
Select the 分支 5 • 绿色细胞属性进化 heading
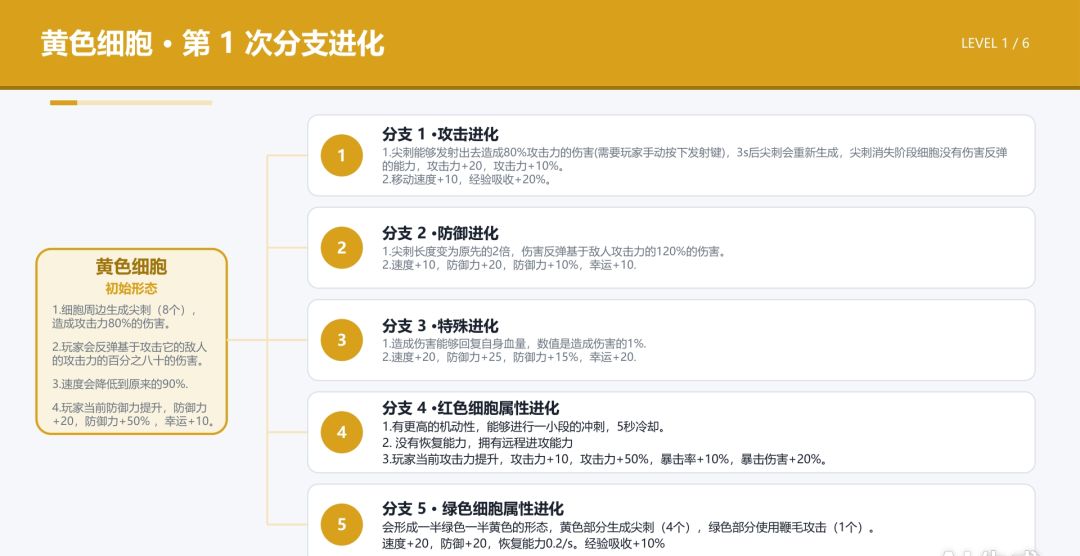coord(473,508)
